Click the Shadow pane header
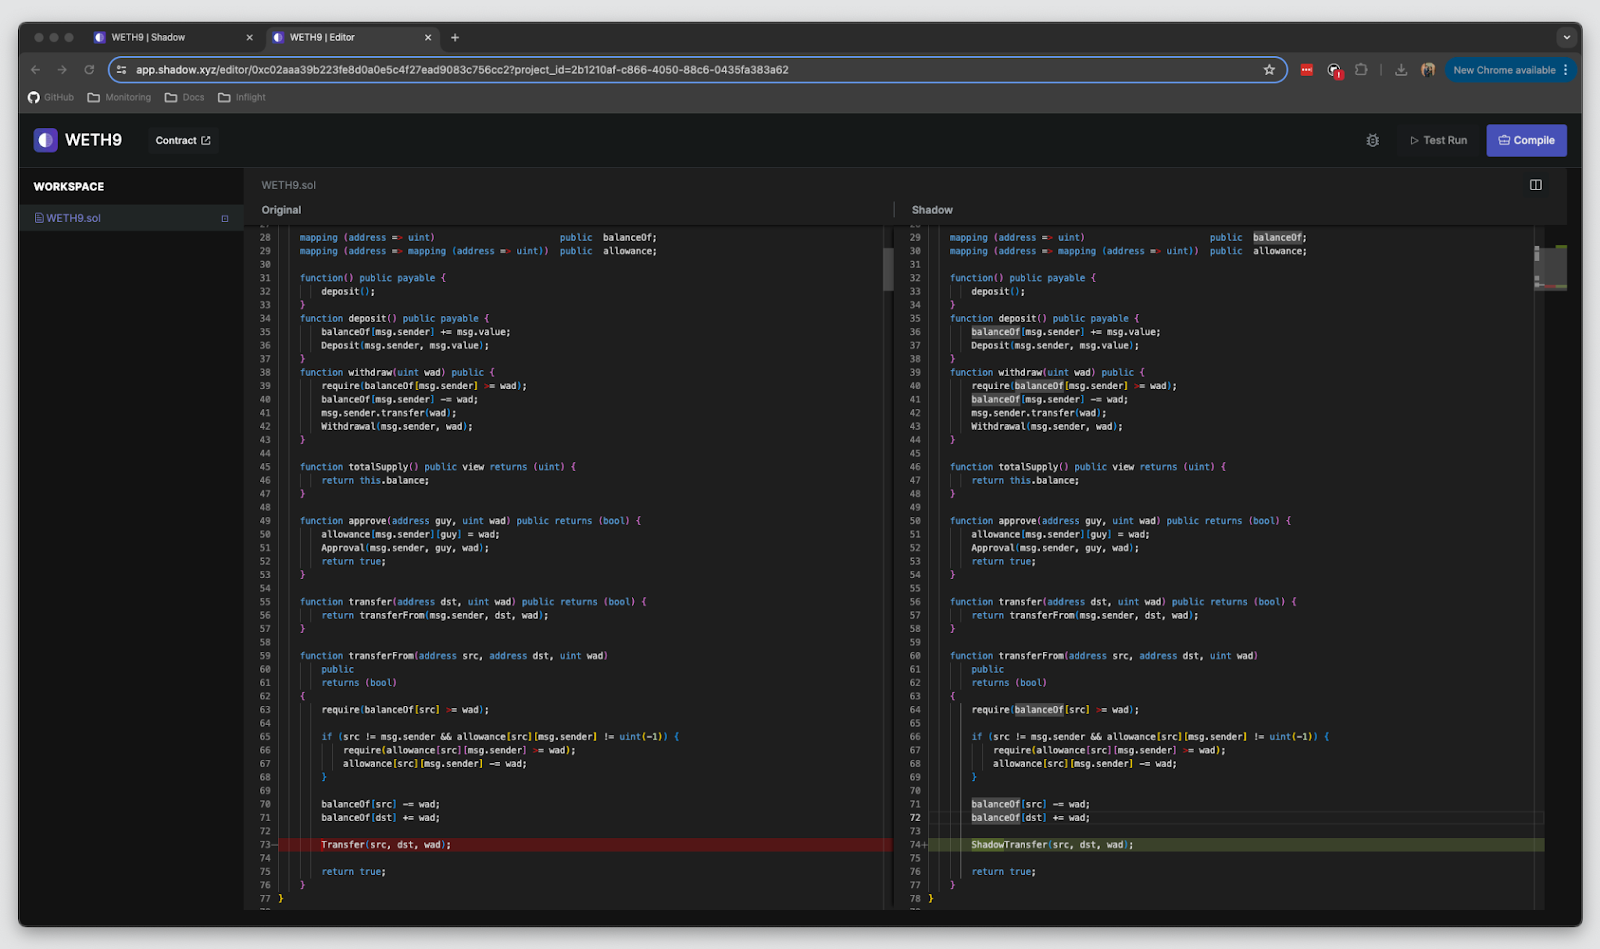Screen dimensions: 1600x949 tap(932, 210)
